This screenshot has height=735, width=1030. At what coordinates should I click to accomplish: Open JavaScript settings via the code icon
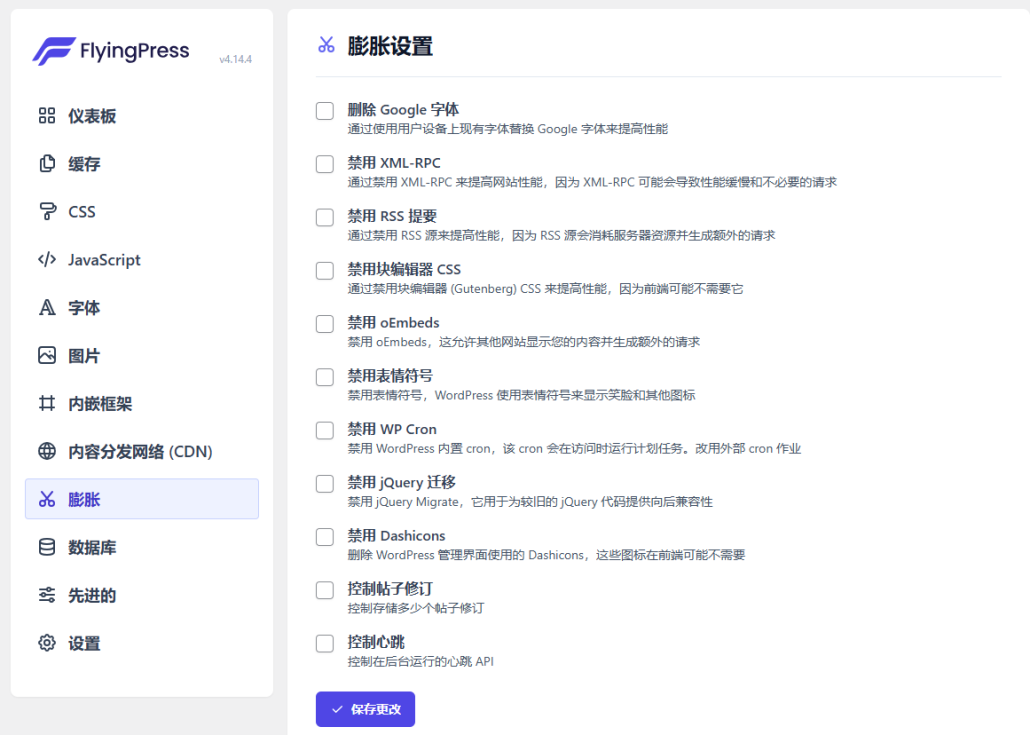46,259
